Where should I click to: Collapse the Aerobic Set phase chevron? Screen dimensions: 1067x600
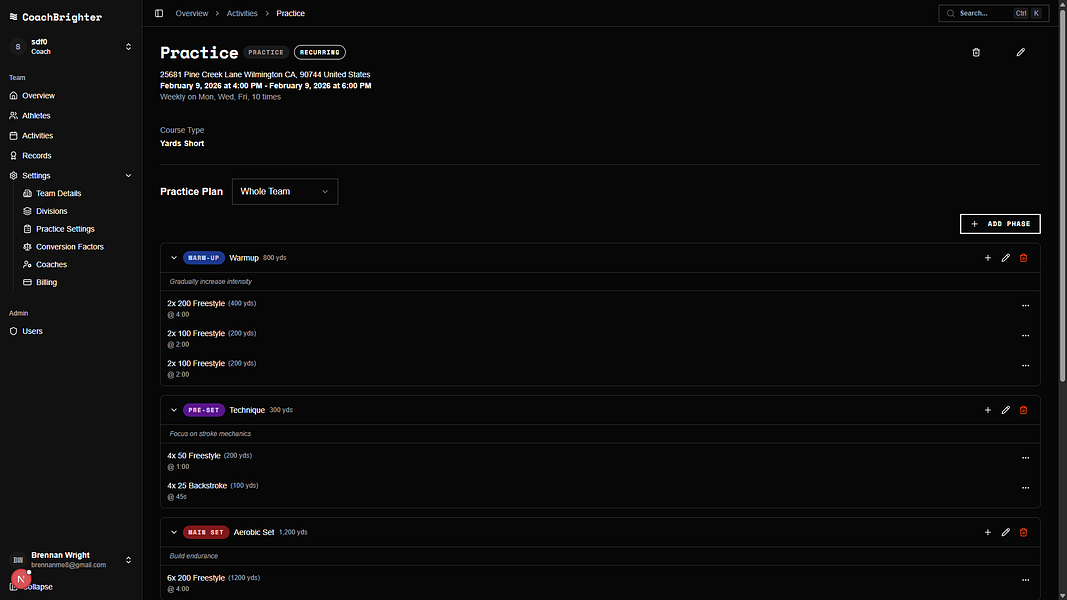(174, 533)
